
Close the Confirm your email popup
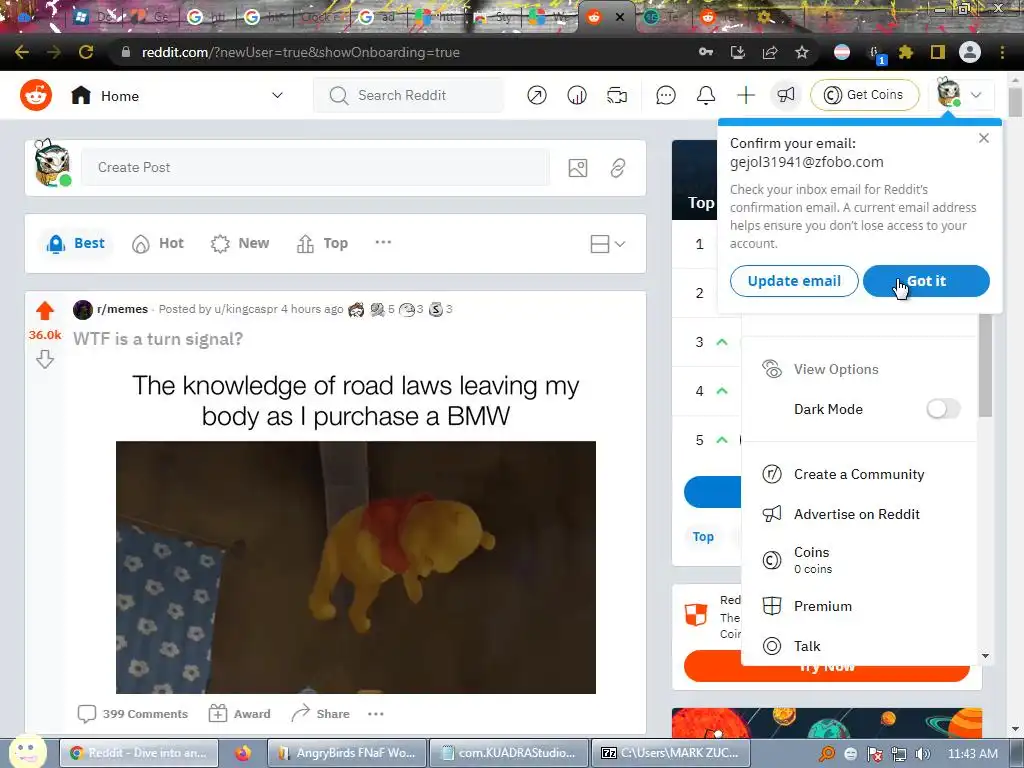984,138
